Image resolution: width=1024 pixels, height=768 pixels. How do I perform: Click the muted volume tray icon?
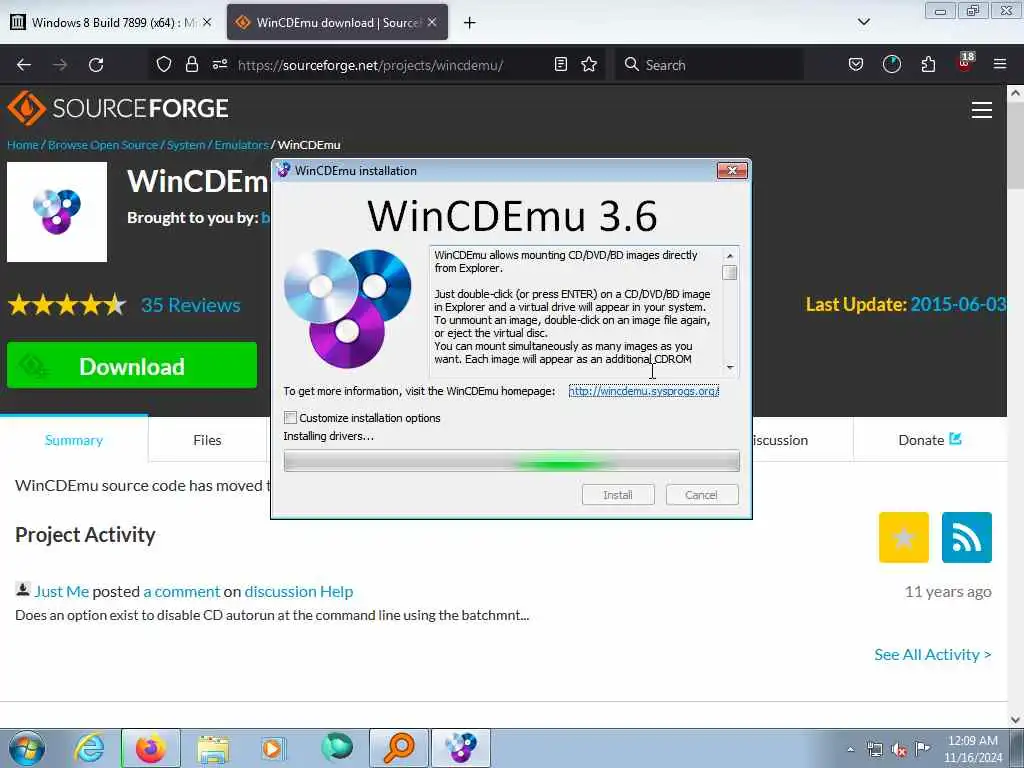click(899, 750)
